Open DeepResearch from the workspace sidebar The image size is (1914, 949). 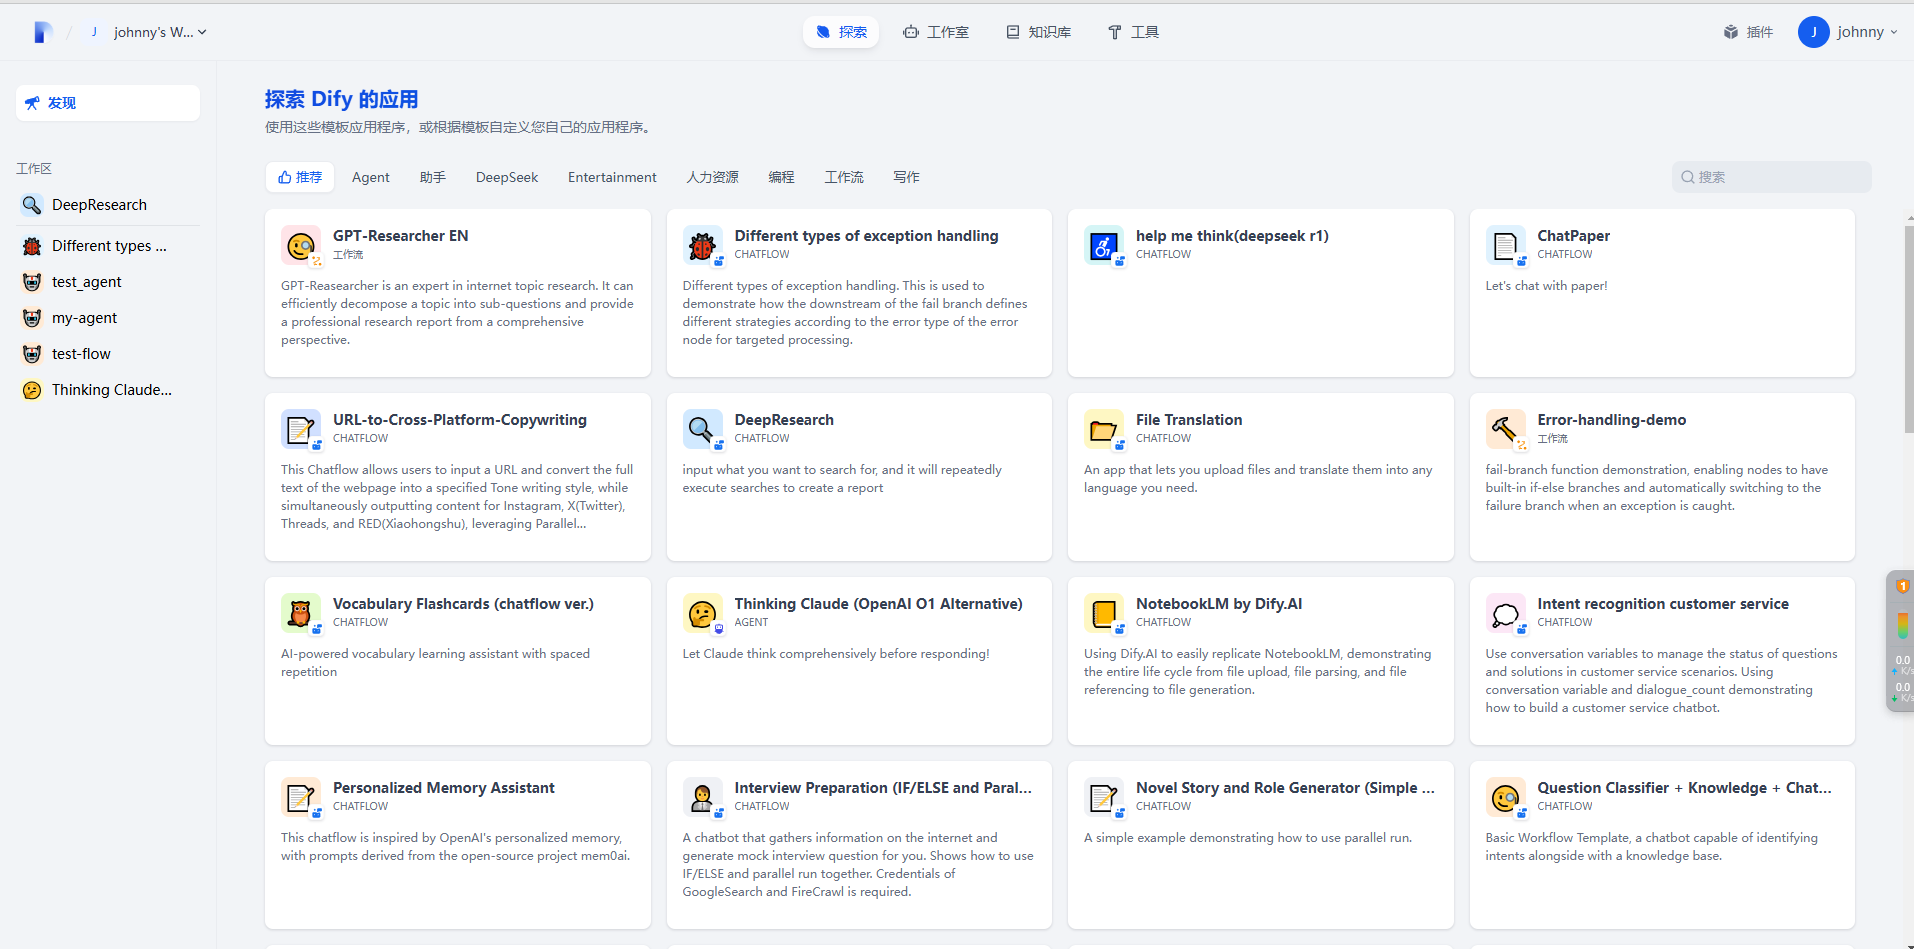tap(108, 205)
